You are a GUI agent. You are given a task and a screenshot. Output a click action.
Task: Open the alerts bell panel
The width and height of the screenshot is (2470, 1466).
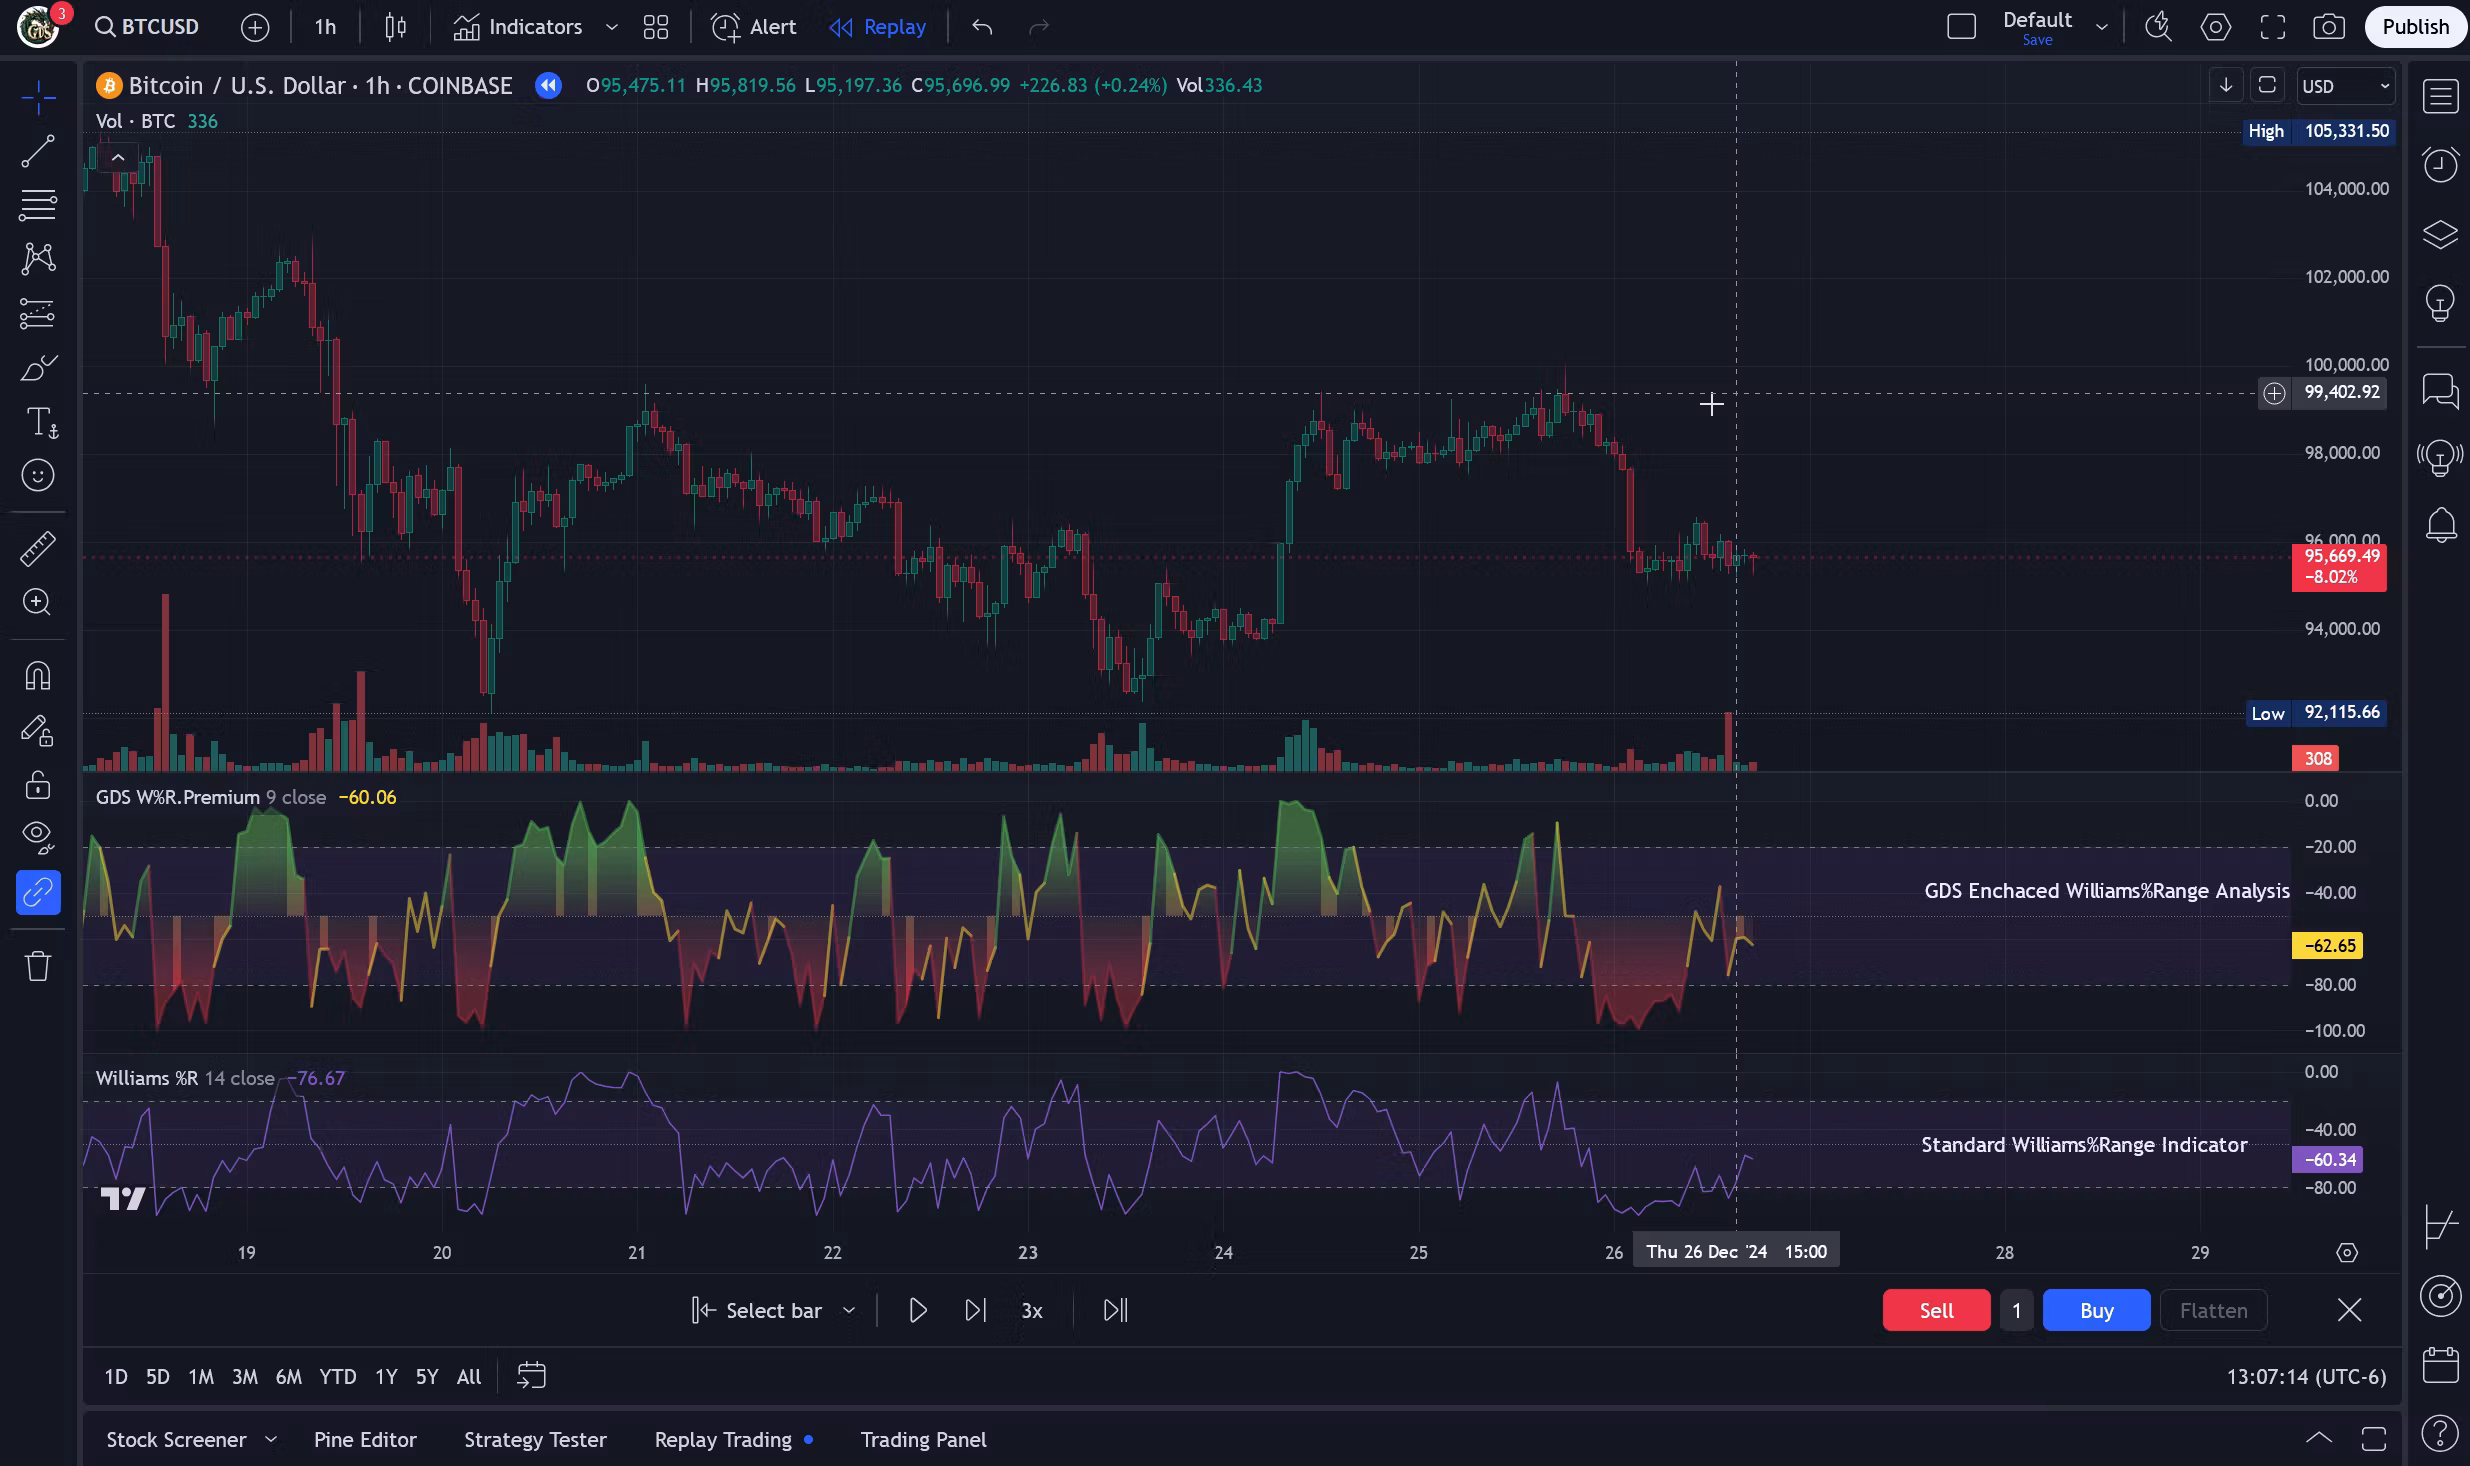[x=2440, y=525]
